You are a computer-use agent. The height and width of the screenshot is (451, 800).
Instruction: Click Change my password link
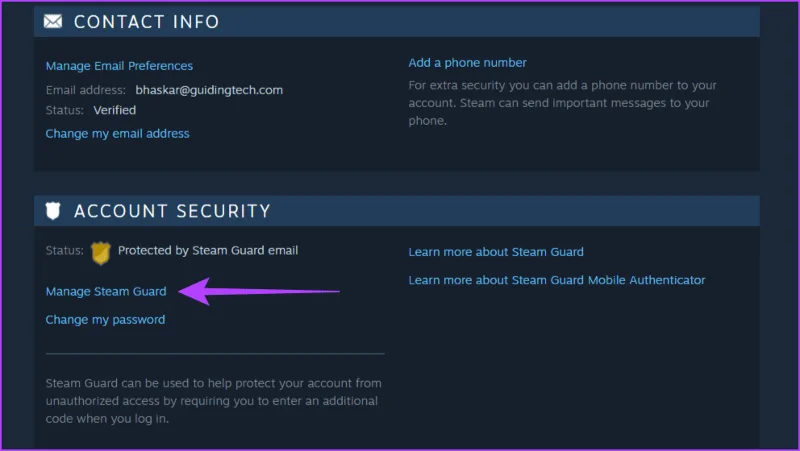pyautogui.click(x=105, y=319)
